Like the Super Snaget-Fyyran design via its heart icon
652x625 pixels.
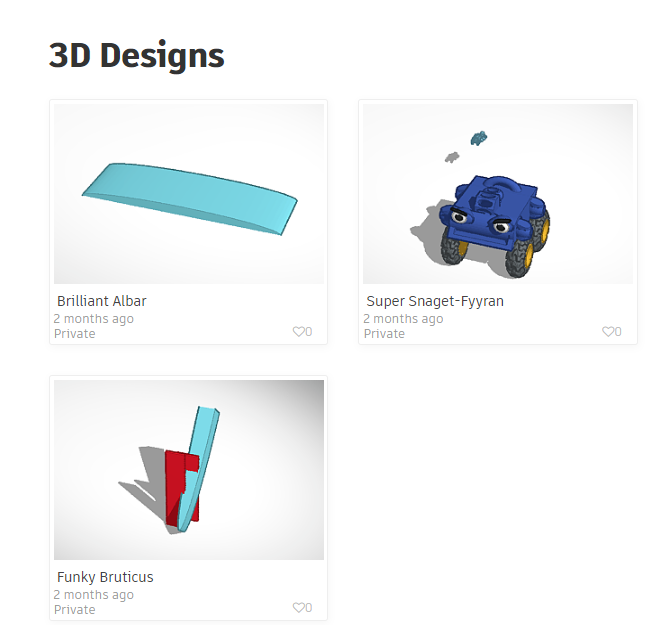[608, 331]
